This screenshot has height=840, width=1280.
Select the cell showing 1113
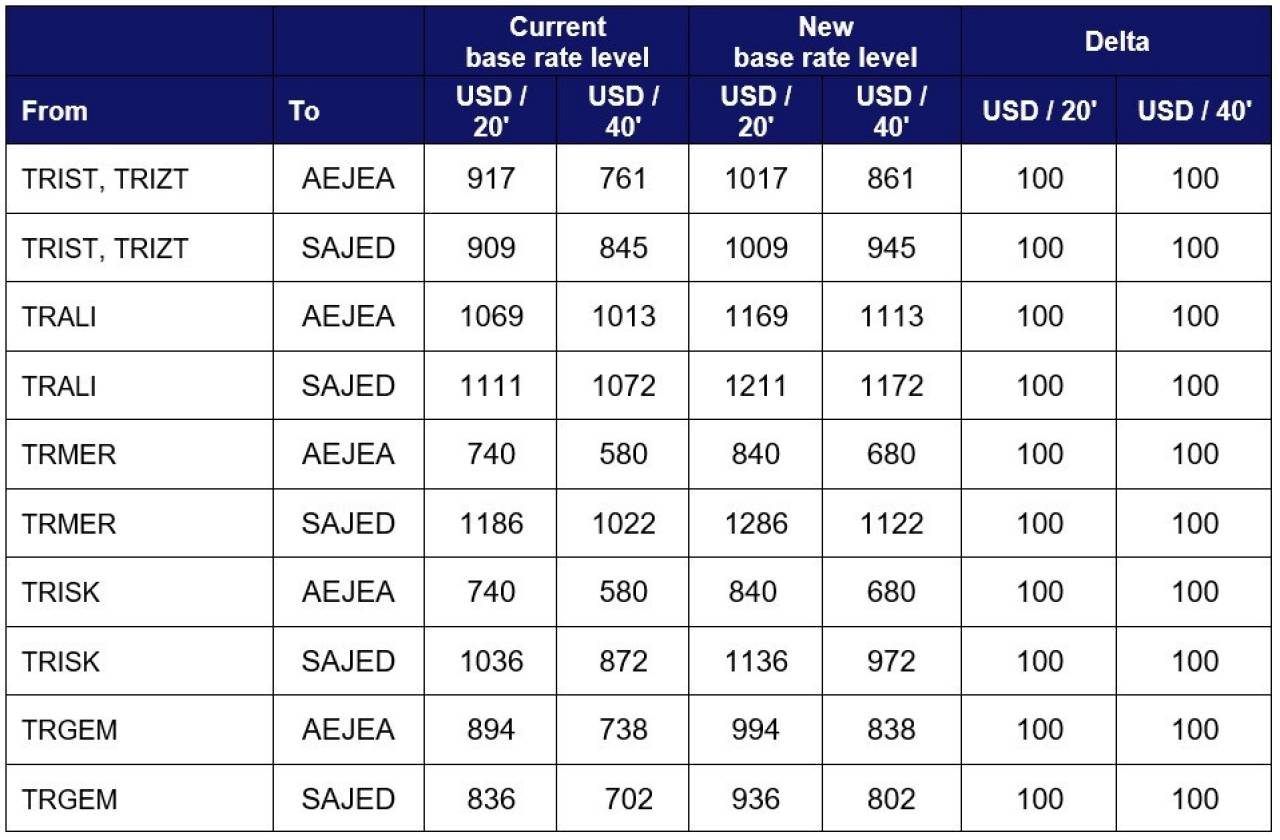point(890,317)
